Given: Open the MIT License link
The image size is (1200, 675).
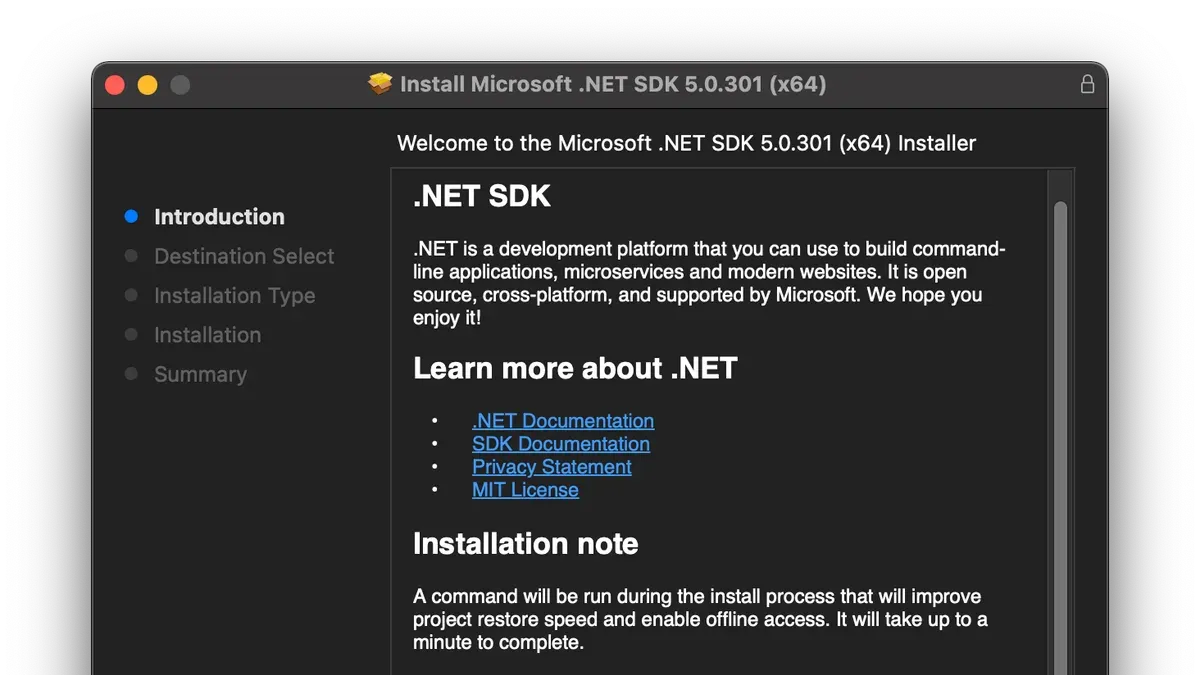Looking at the screenshot, I should click(525, 490).
